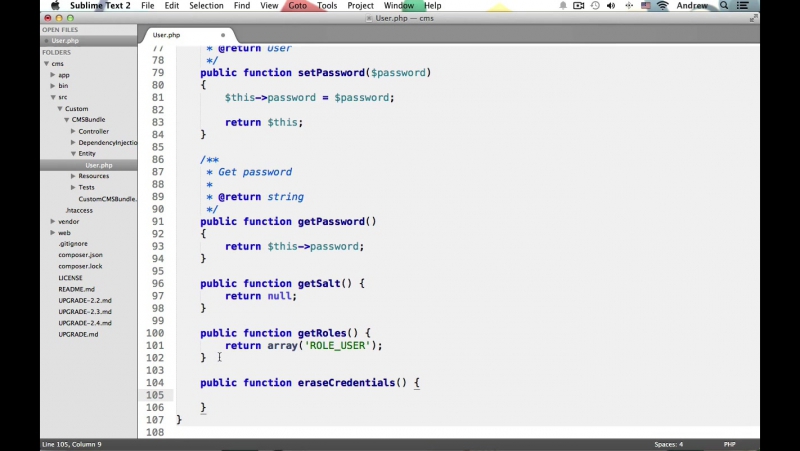Image resolution: width=800 pixels, height=451 pixels.
Task: Open UPGRADE-2.4.md file
Action: click(85, 323)
